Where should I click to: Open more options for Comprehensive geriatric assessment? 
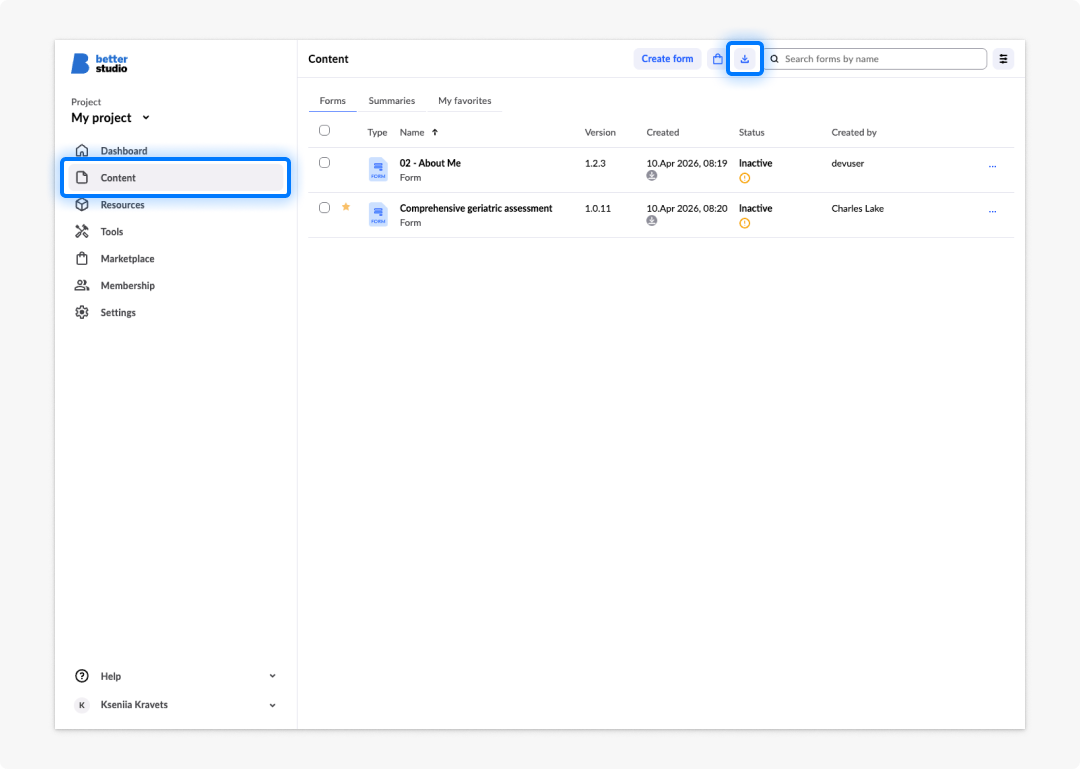pyautogui.click(x=993, y=212)
